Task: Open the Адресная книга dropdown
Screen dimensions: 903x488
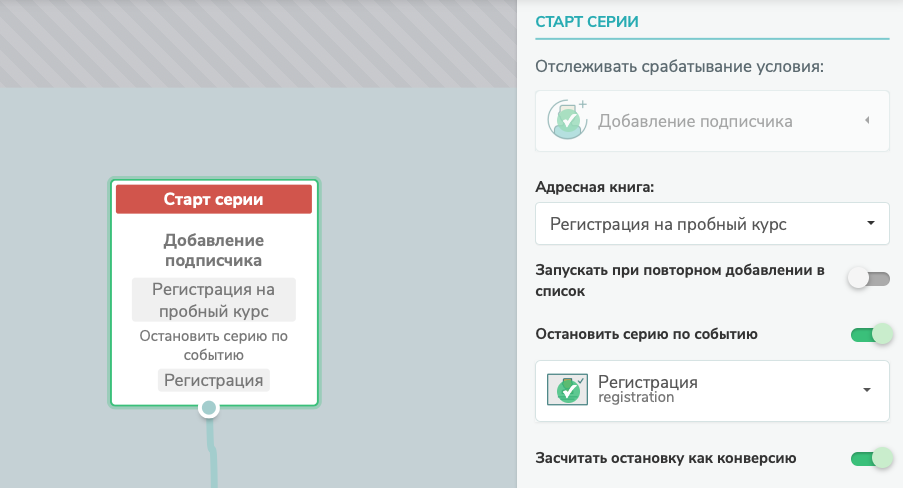Action: point(712,224)
